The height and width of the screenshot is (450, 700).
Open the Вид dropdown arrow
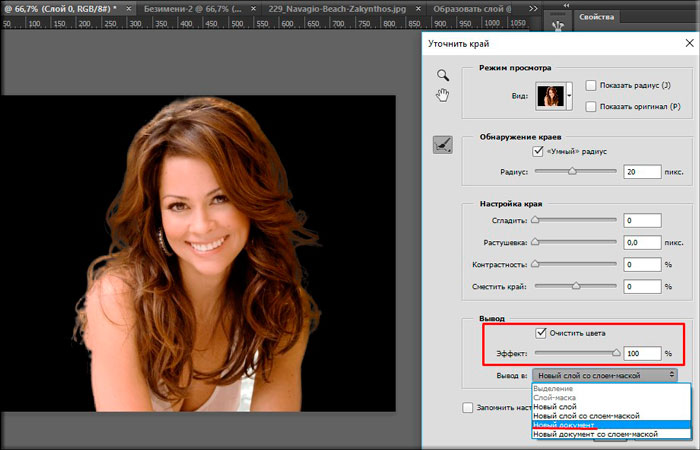click(570, 96)
